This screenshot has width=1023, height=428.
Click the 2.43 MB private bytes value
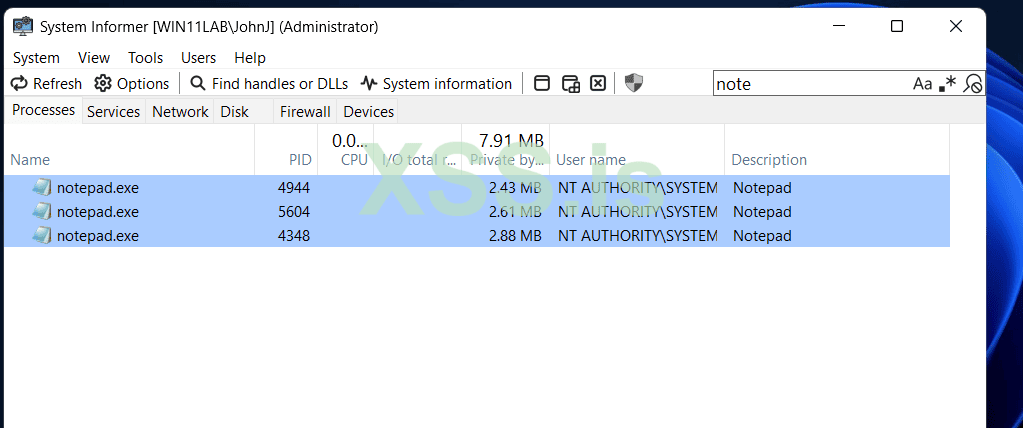tap(515, 188)
